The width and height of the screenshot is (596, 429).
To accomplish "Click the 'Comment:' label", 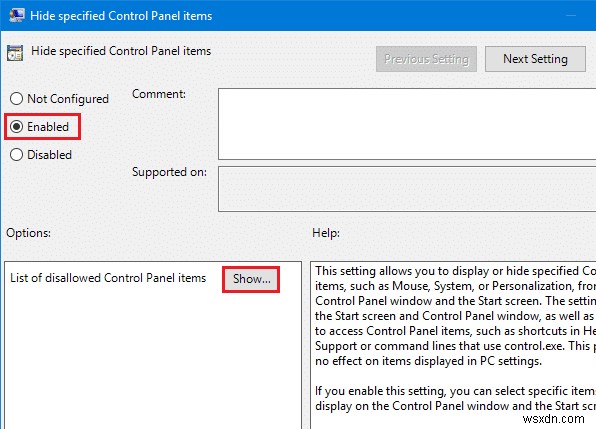I will [159, 93].
